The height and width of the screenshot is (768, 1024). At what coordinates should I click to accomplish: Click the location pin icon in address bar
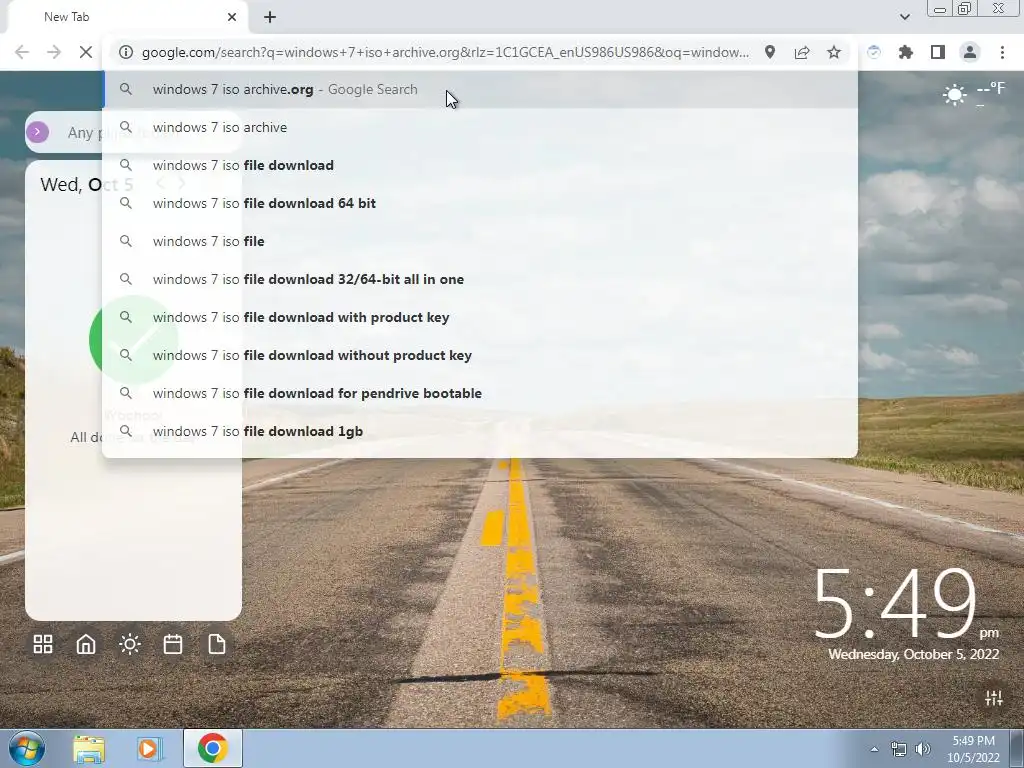(770, 52)
